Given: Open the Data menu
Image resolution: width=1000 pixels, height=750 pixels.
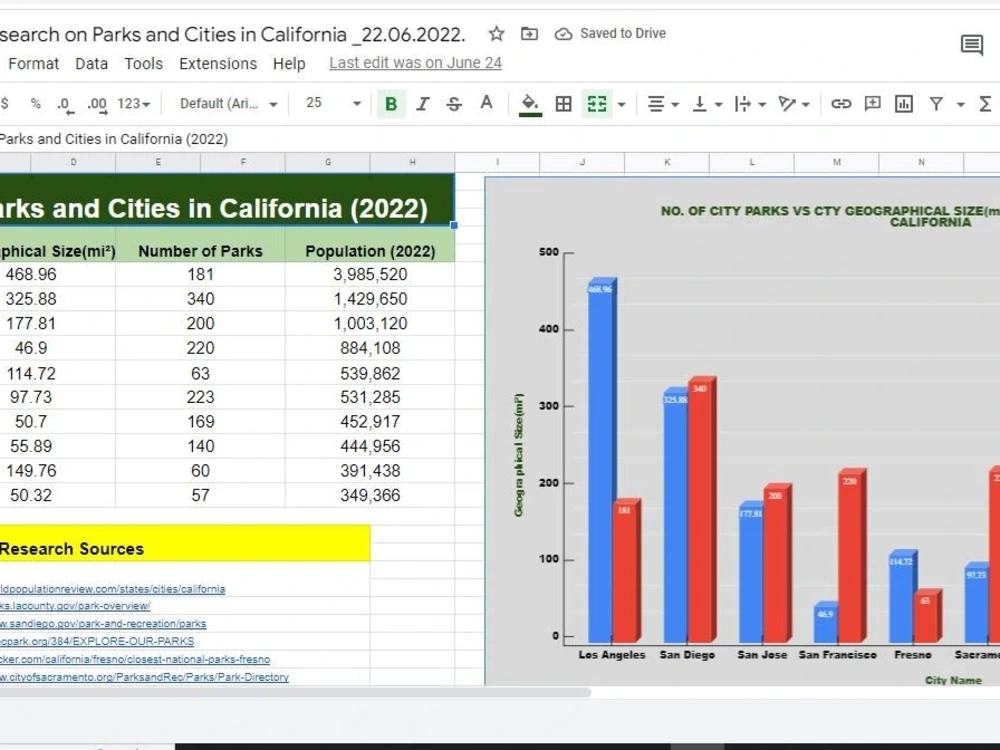Looking at the screenshot, I should coord(91,64).
